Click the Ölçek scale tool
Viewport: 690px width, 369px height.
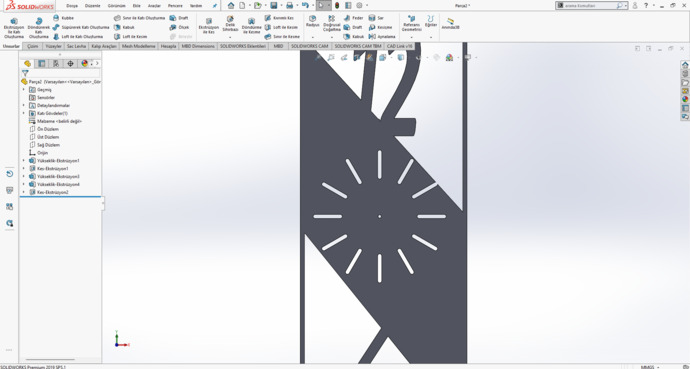pos(180,27)
